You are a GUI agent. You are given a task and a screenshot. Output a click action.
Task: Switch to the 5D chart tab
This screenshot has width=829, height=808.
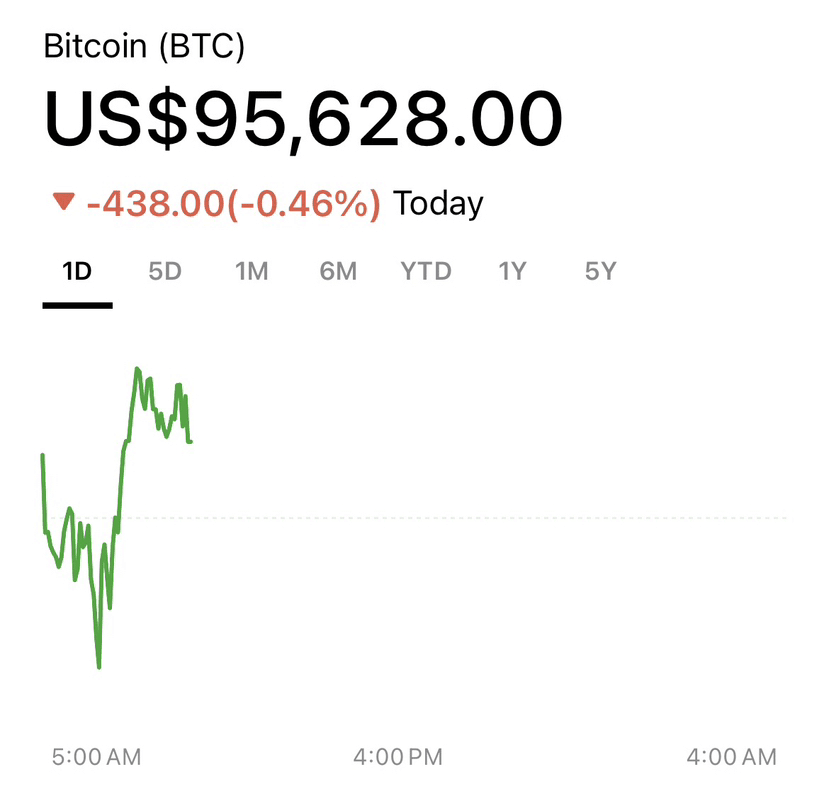(165, 271)
